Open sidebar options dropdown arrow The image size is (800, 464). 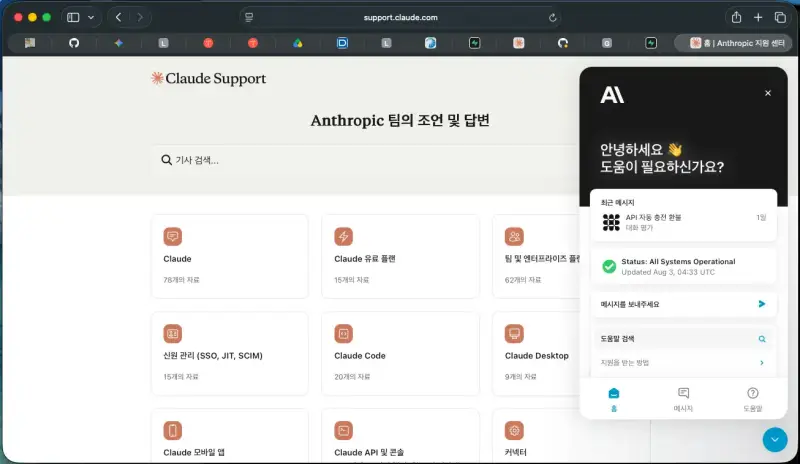91,17
